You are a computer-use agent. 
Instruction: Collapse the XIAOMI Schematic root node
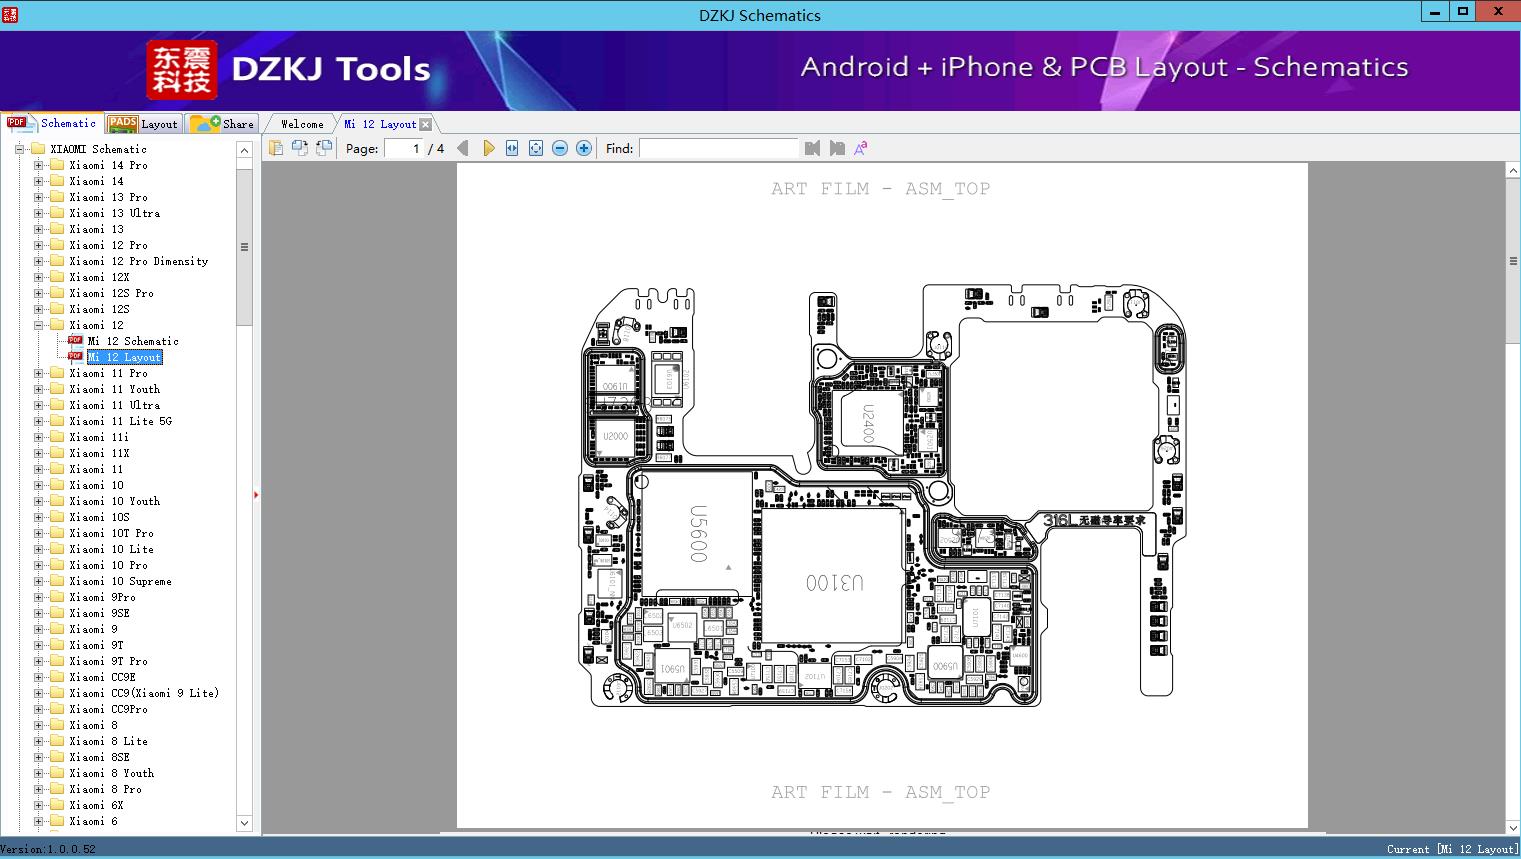[19, 149]
